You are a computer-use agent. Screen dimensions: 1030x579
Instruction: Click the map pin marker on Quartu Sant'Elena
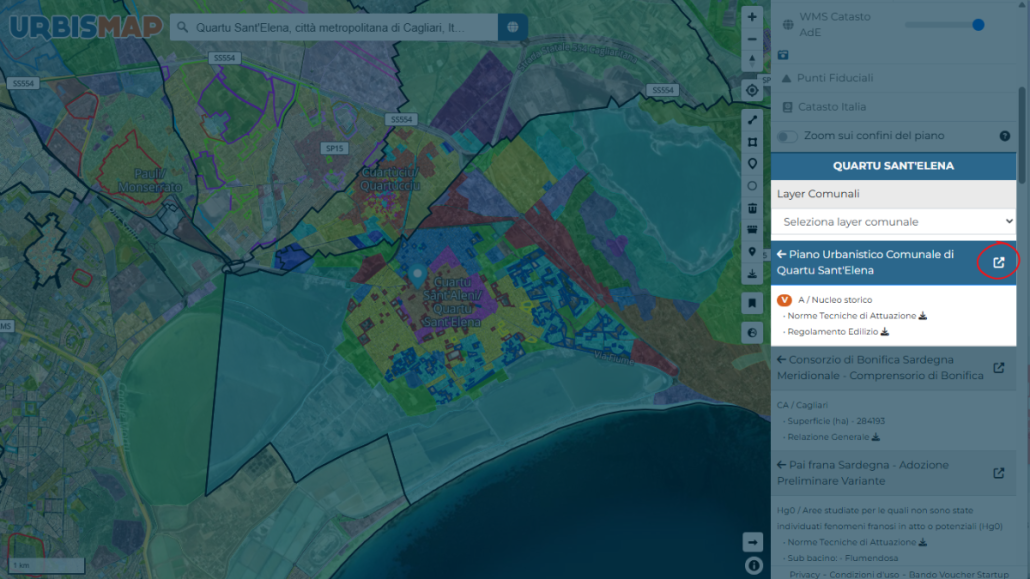coord(417,275)
